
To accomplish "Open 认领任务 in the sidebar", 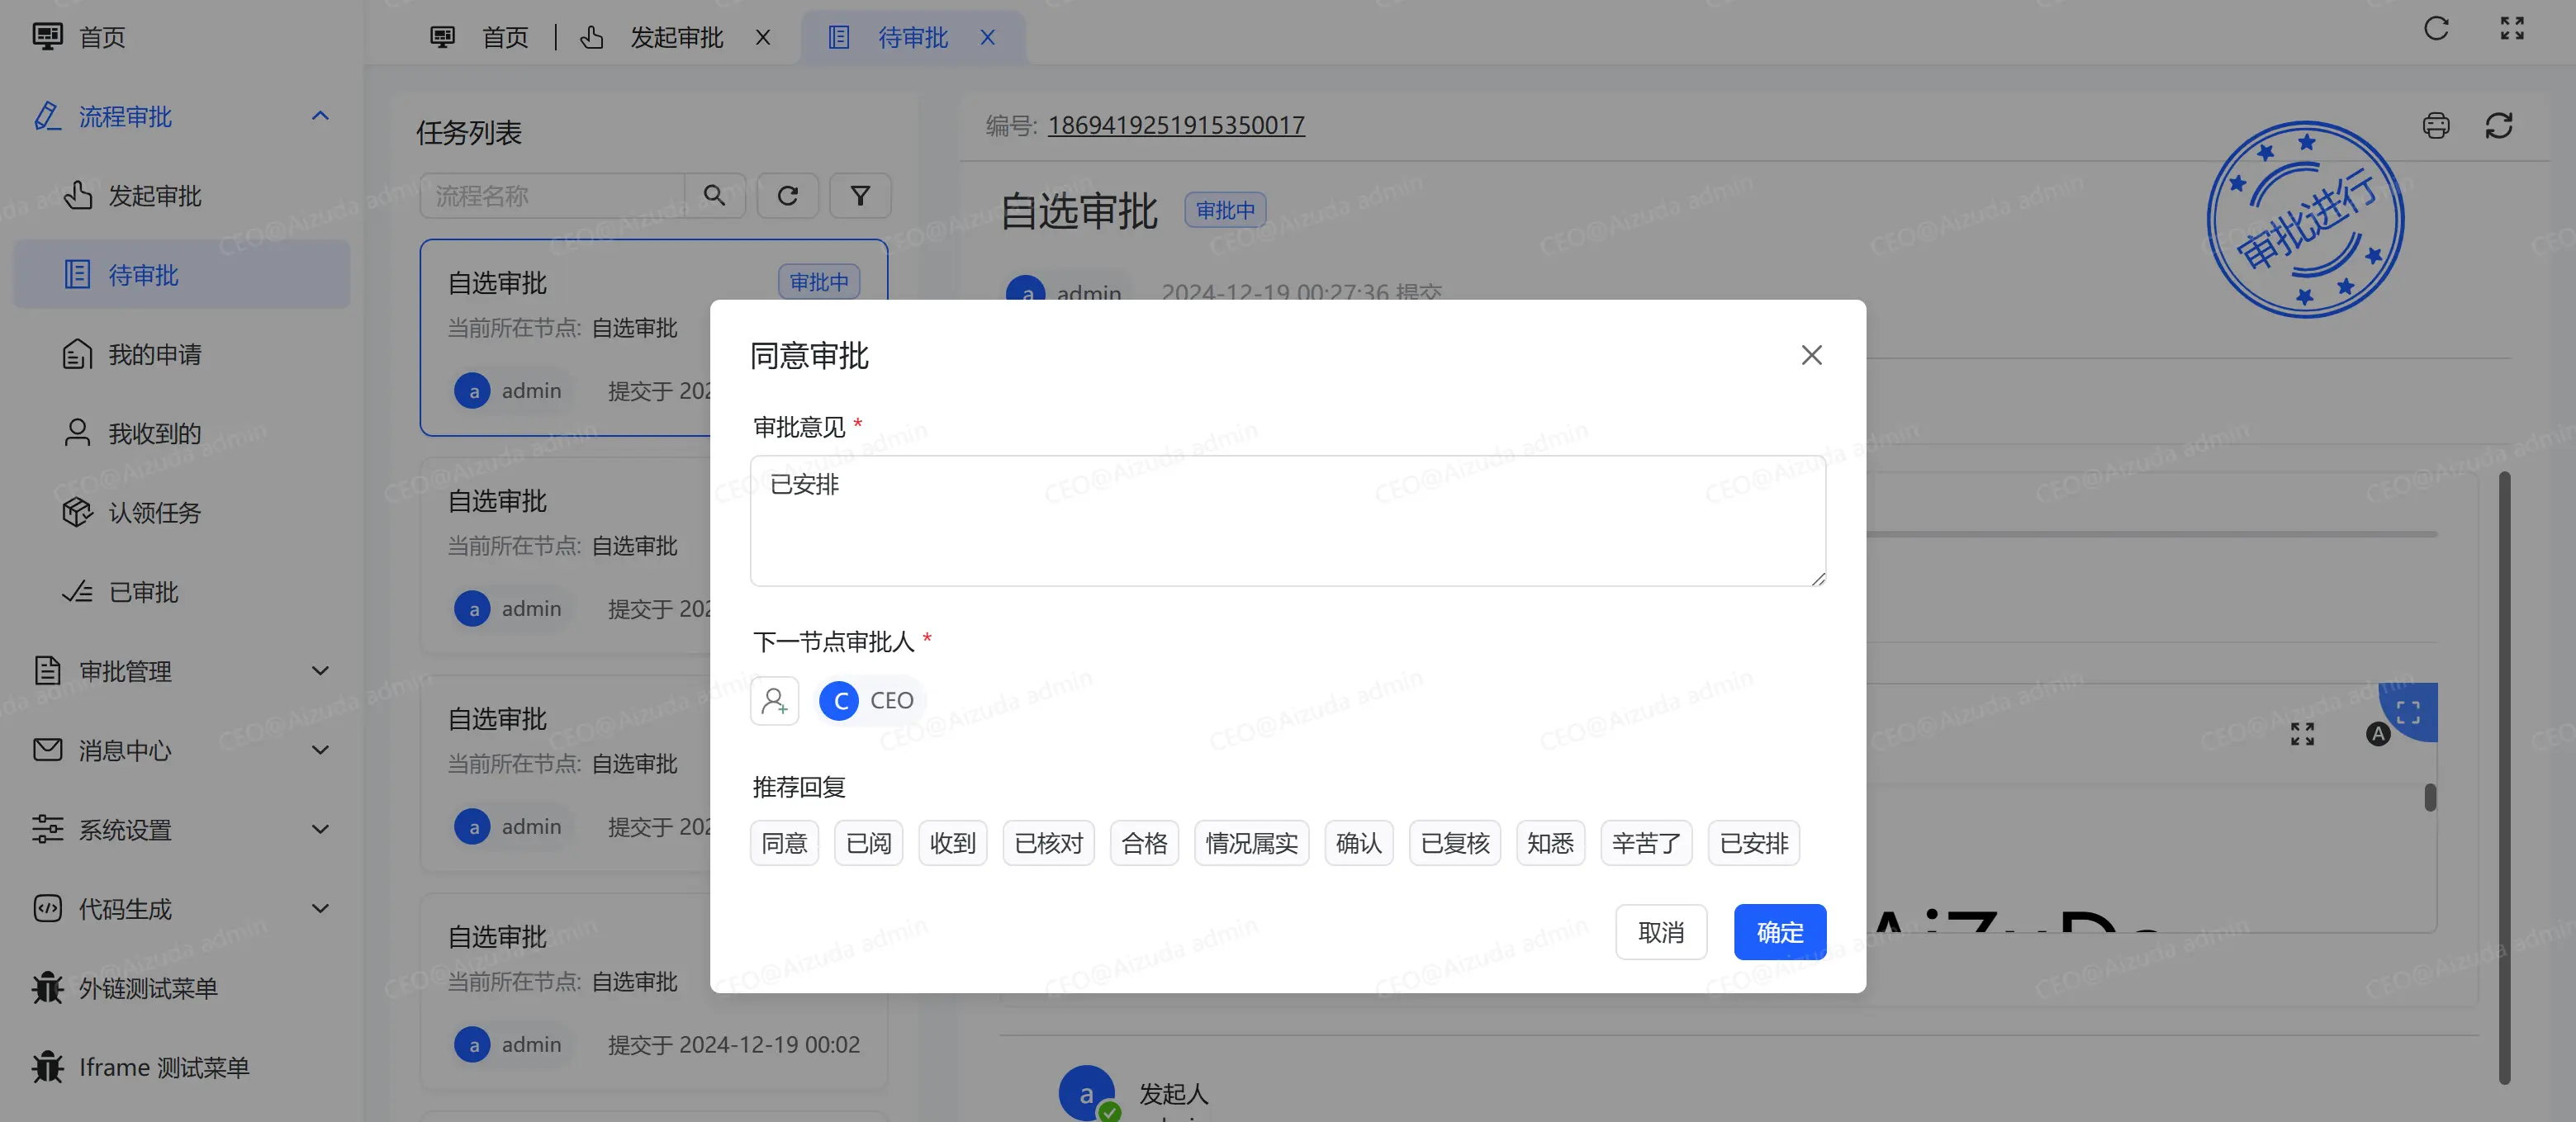I will 182,512.
